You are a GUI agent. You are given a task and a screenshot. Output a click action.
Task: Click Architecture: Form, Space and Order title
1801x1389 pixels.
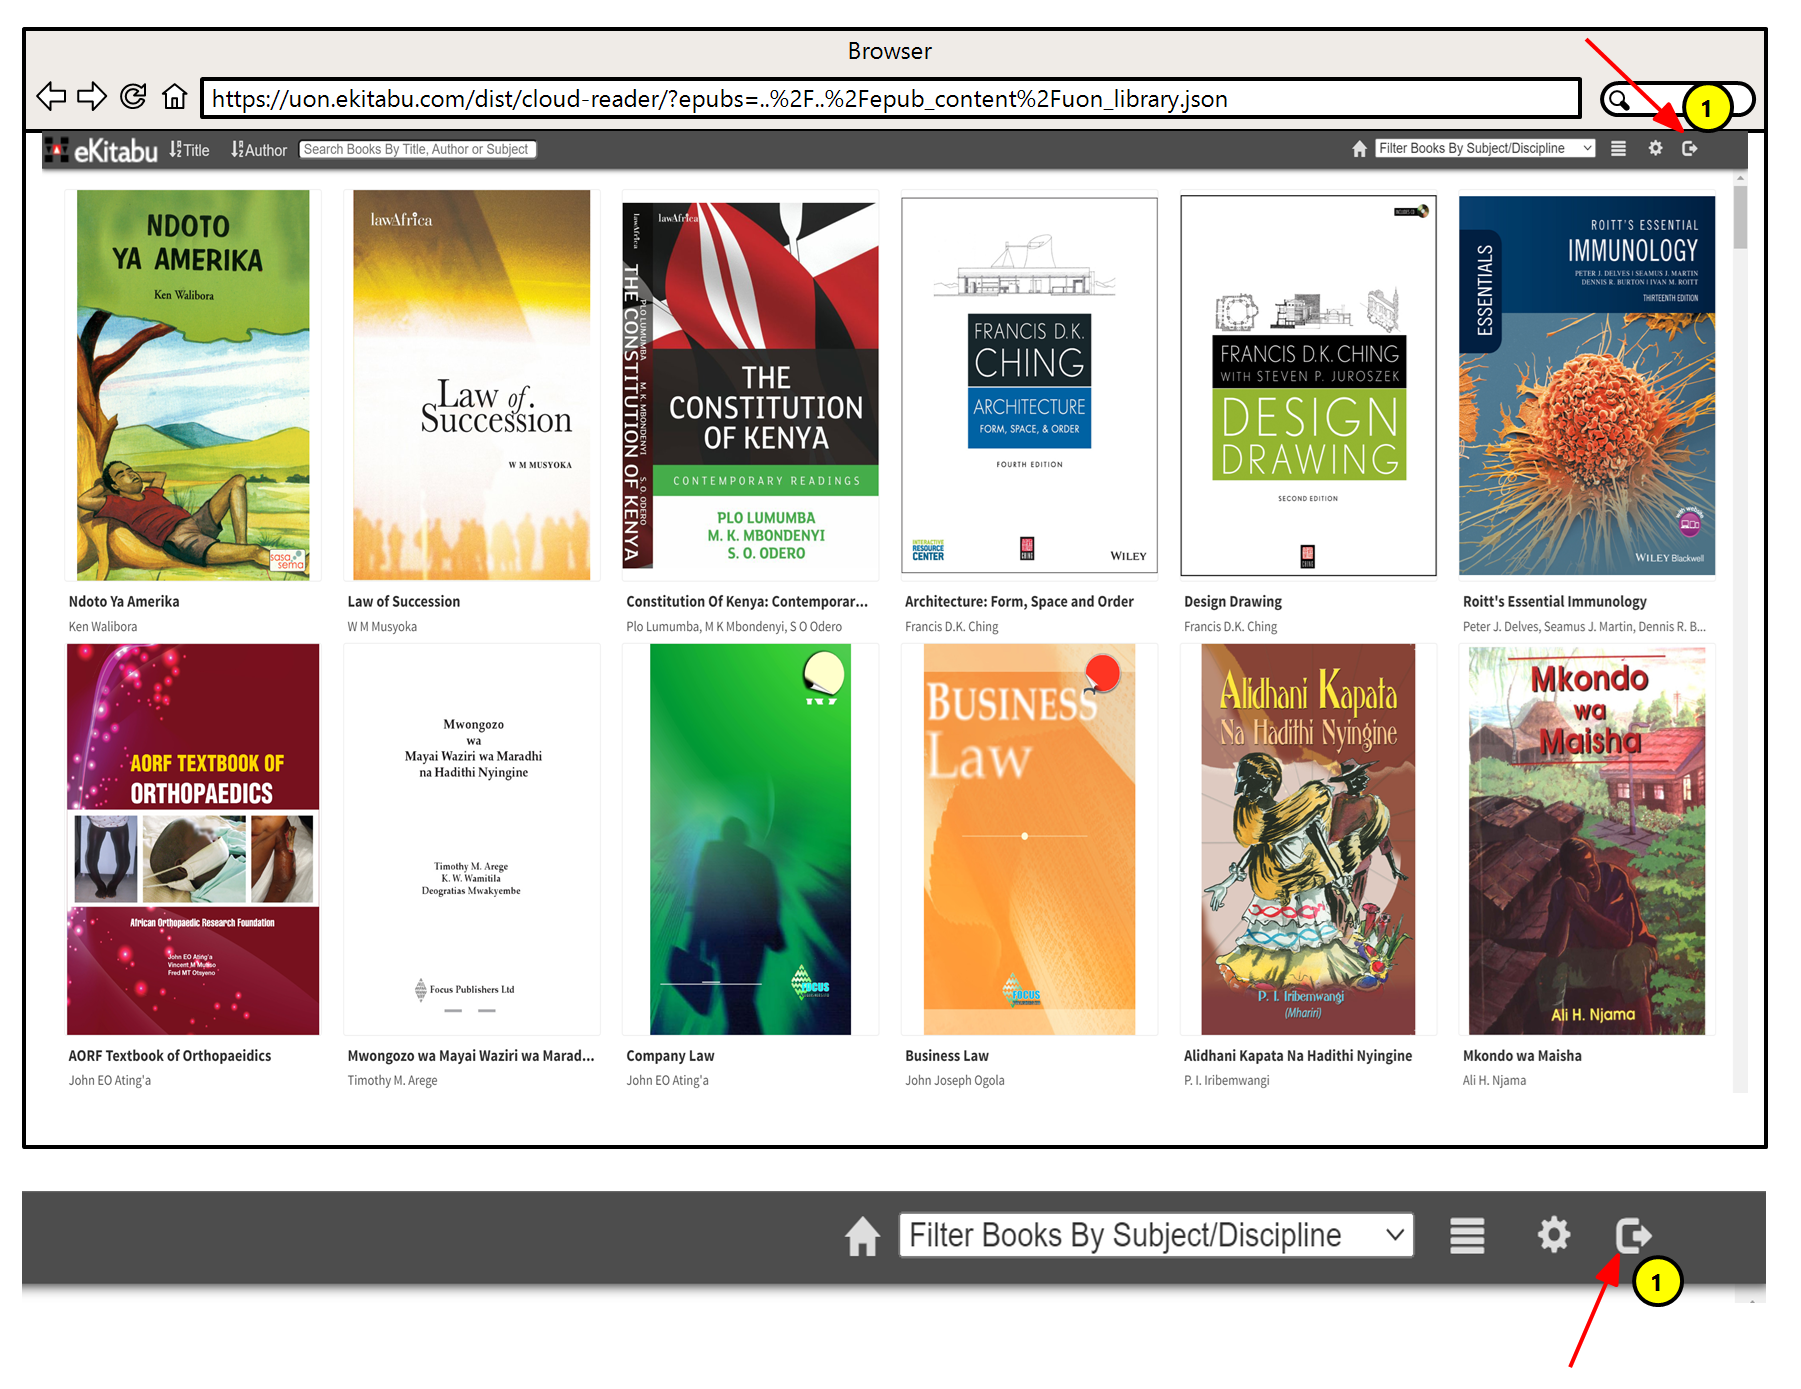pyautogui.click(x=1019, y=601)
